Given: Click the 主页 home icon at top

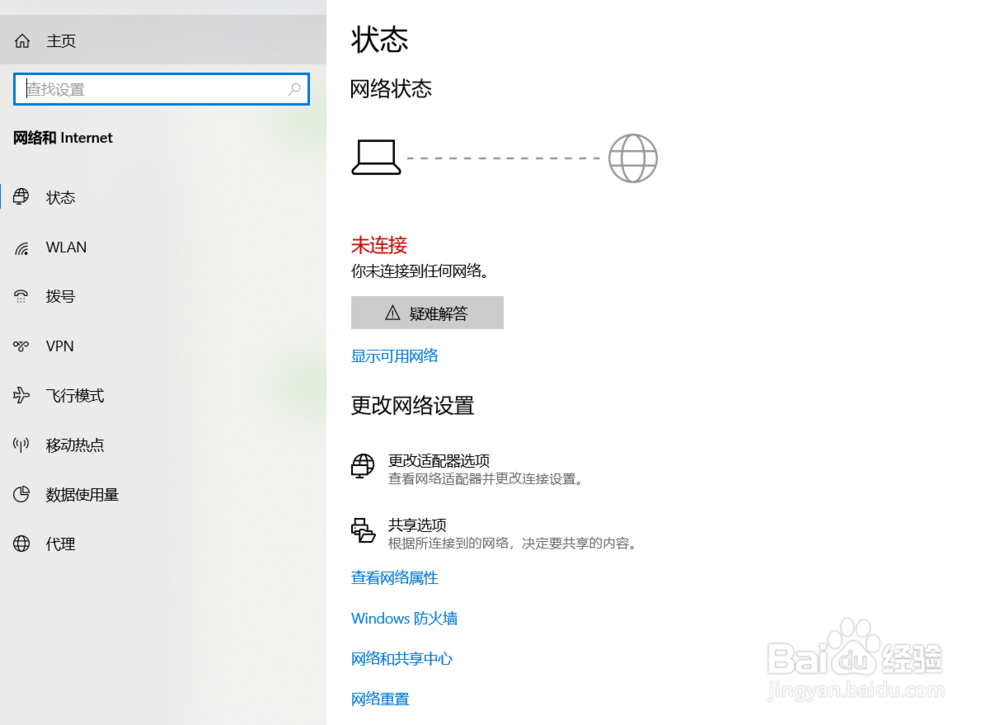Looking at the screenshot, I should [x=21, y=40].
